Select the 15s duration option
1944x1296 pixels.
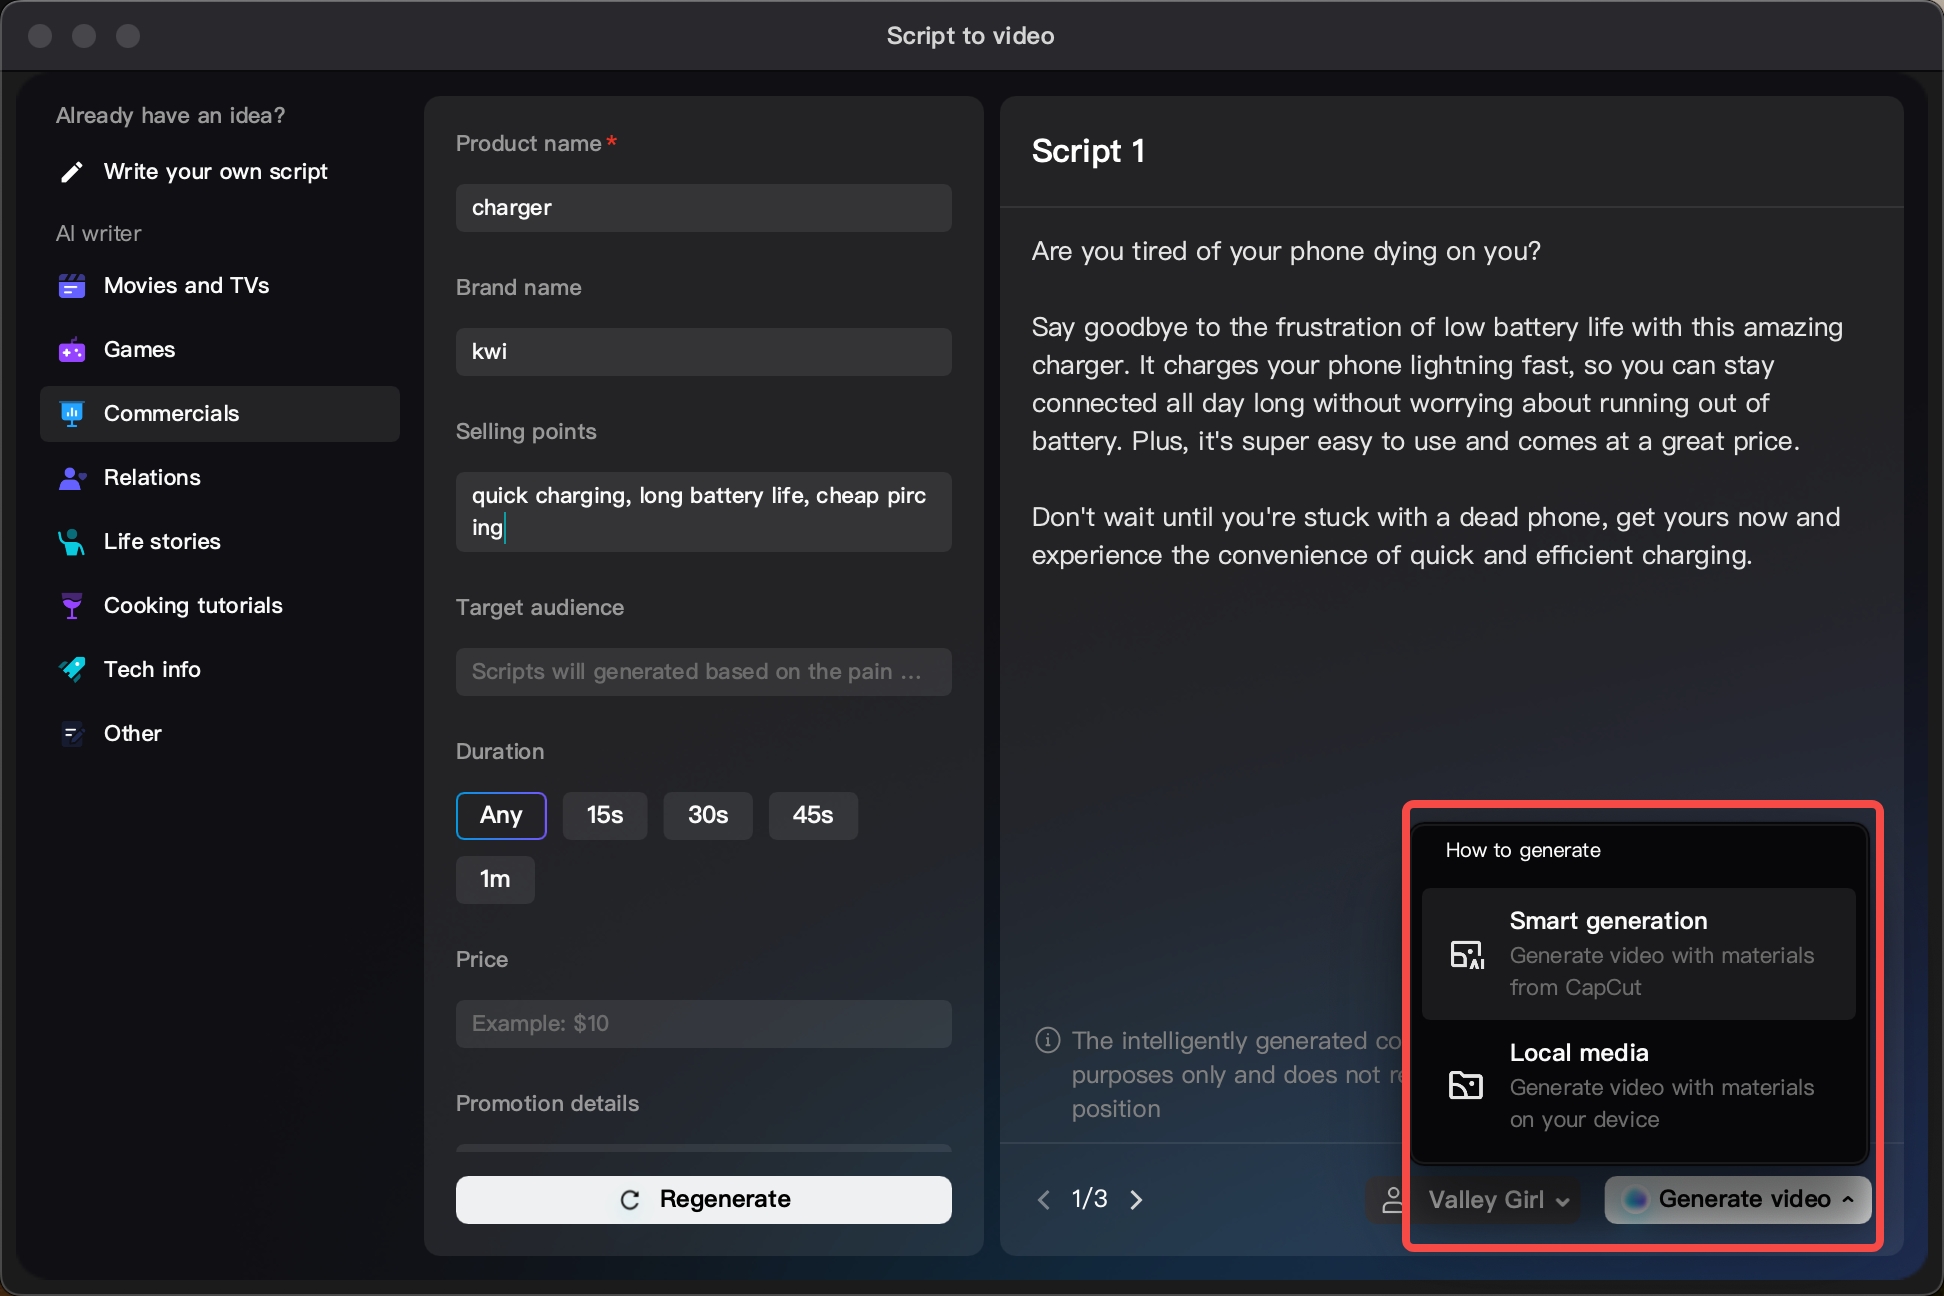coord(605,815)
